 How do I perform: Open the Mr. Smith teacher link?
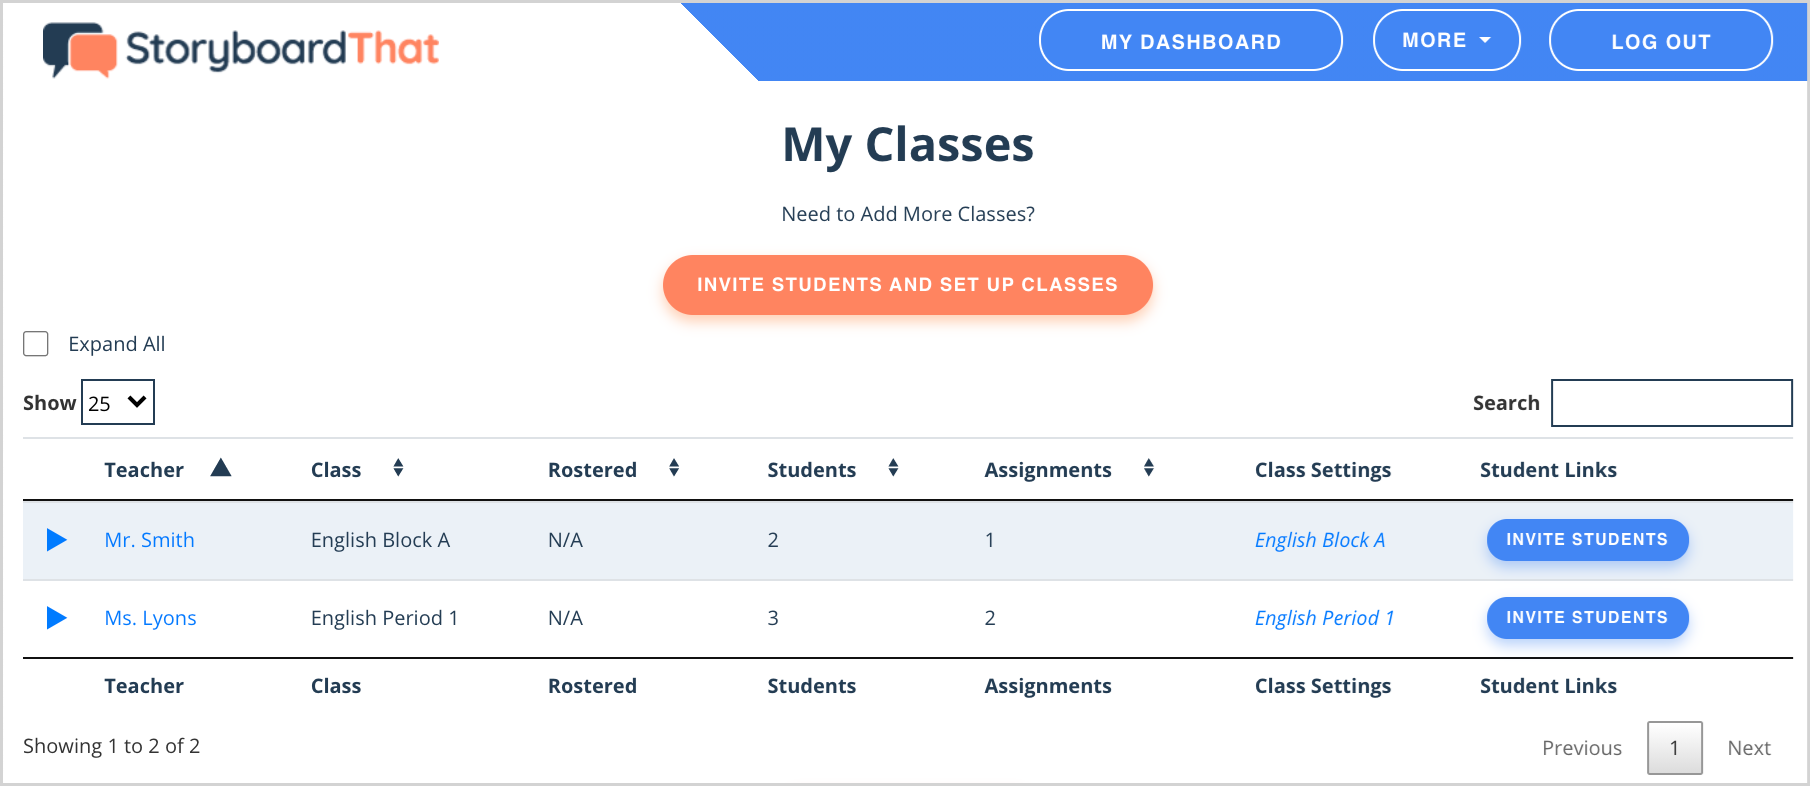(150, 540)
